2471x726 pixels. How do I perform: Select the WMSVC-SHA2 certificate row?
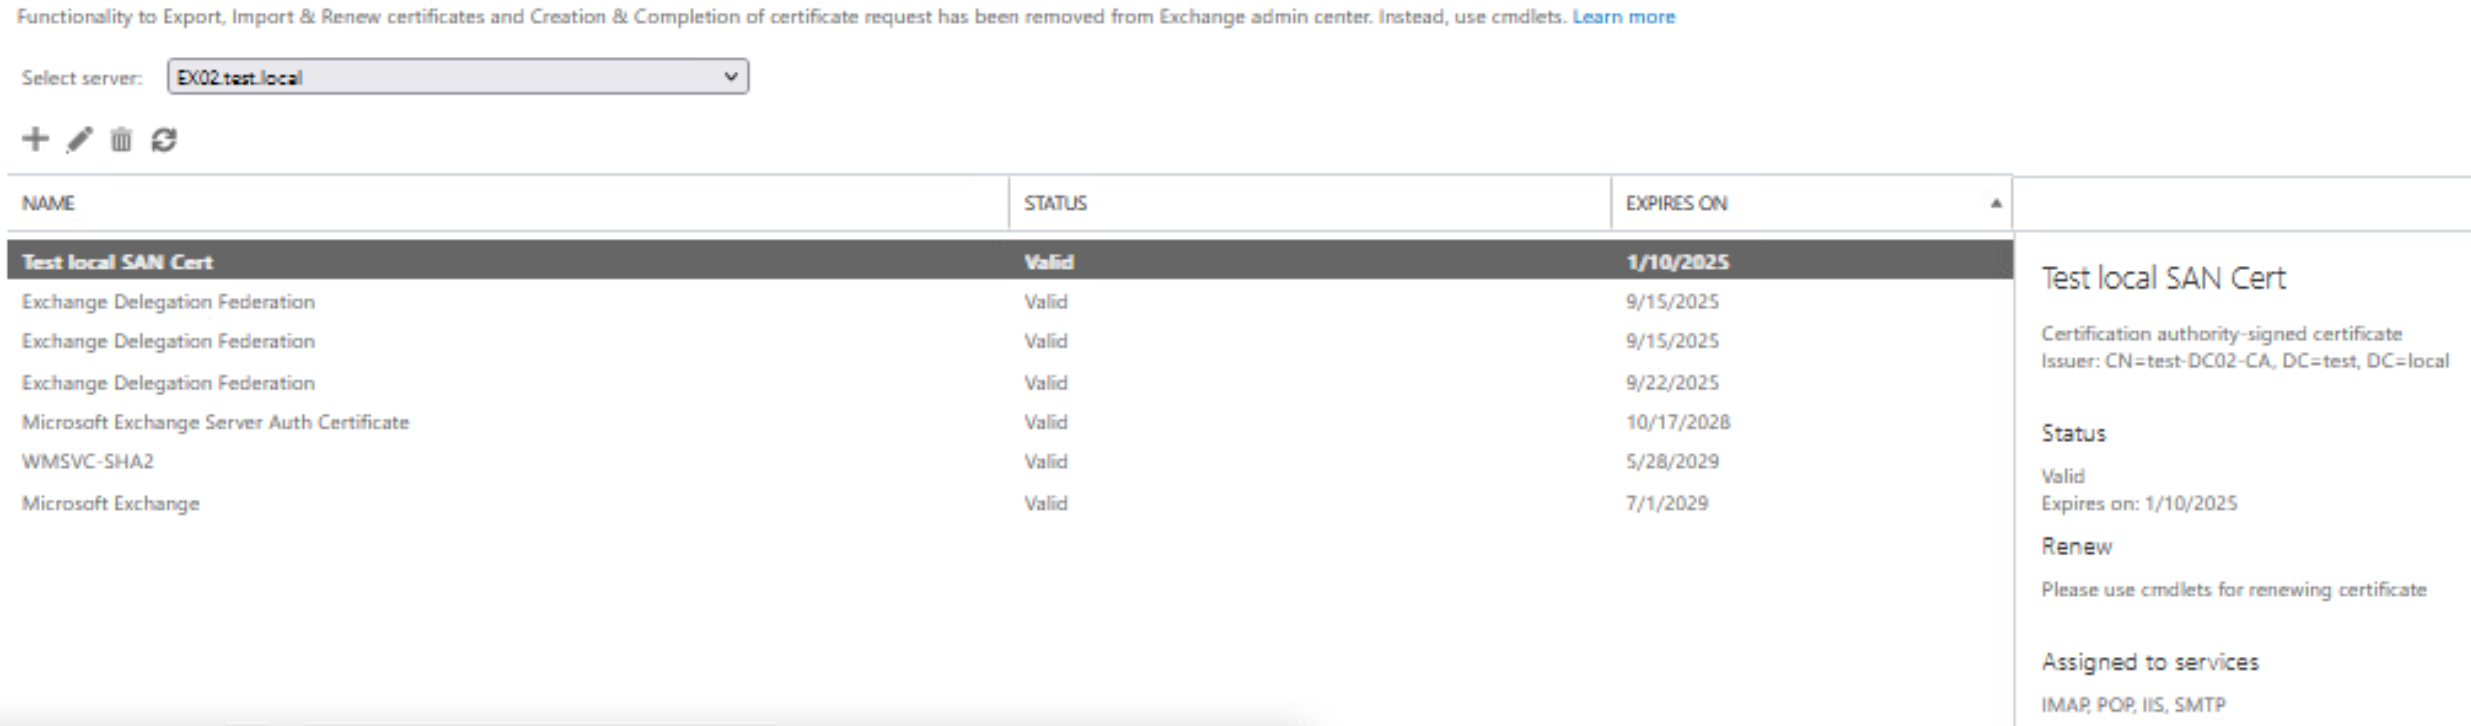(88, 461)
